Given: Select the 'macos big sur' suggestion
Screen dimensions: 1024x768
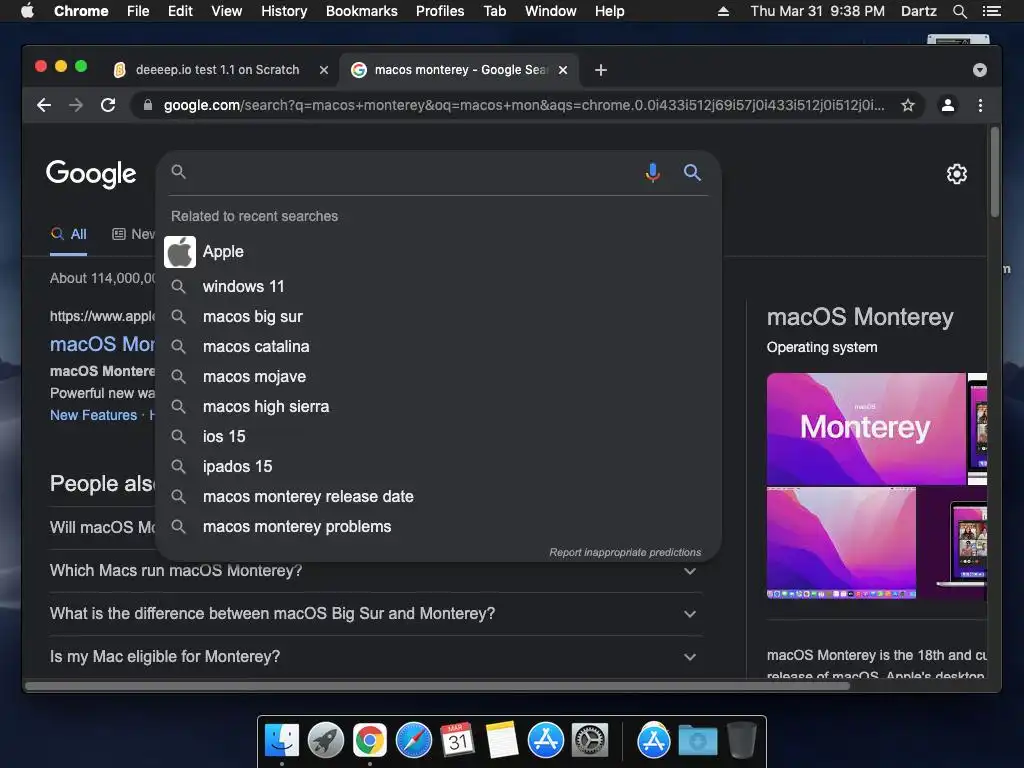Looking at the screenshot, I should tap(438, 317).
